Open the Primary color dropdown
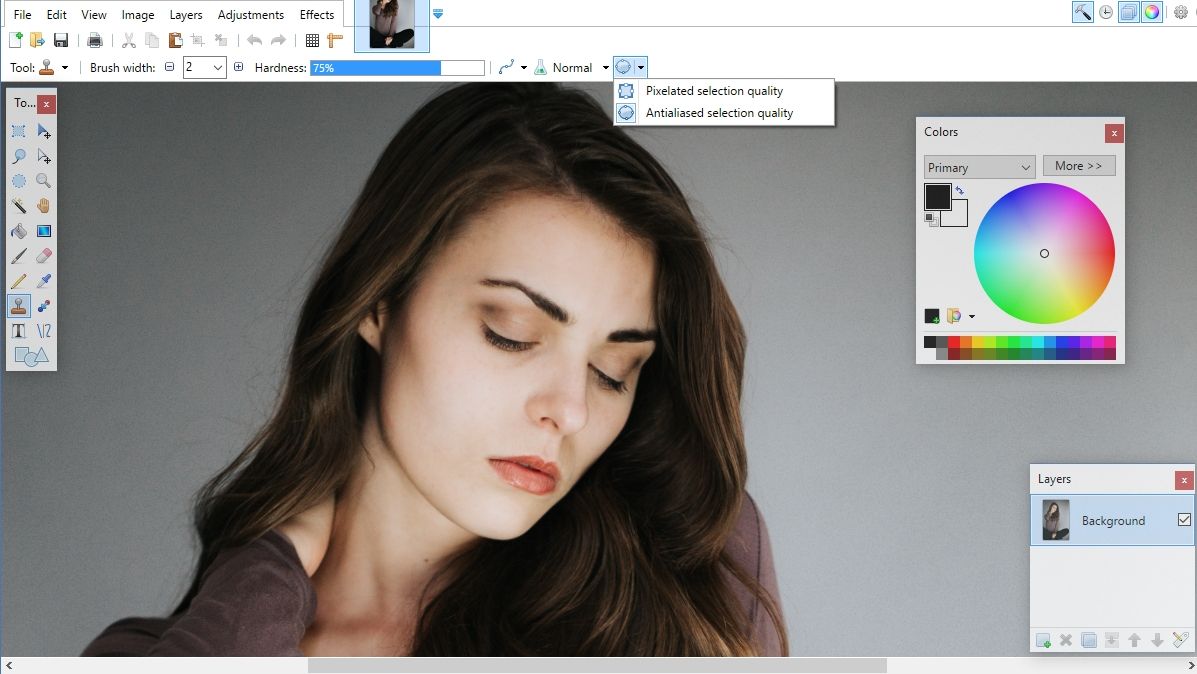The width and height of the screenshot is (1197, 674). pos(978,166)
